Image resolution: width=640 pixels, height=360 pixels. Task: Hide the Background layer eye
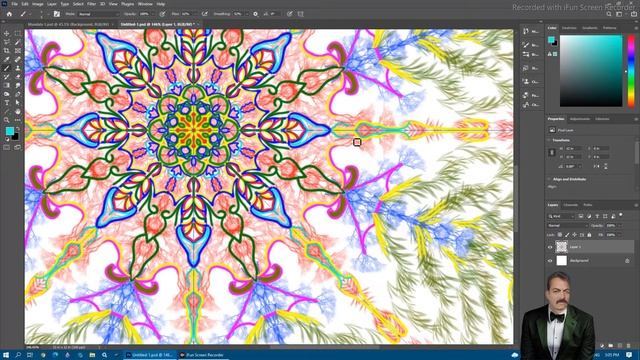550,260
